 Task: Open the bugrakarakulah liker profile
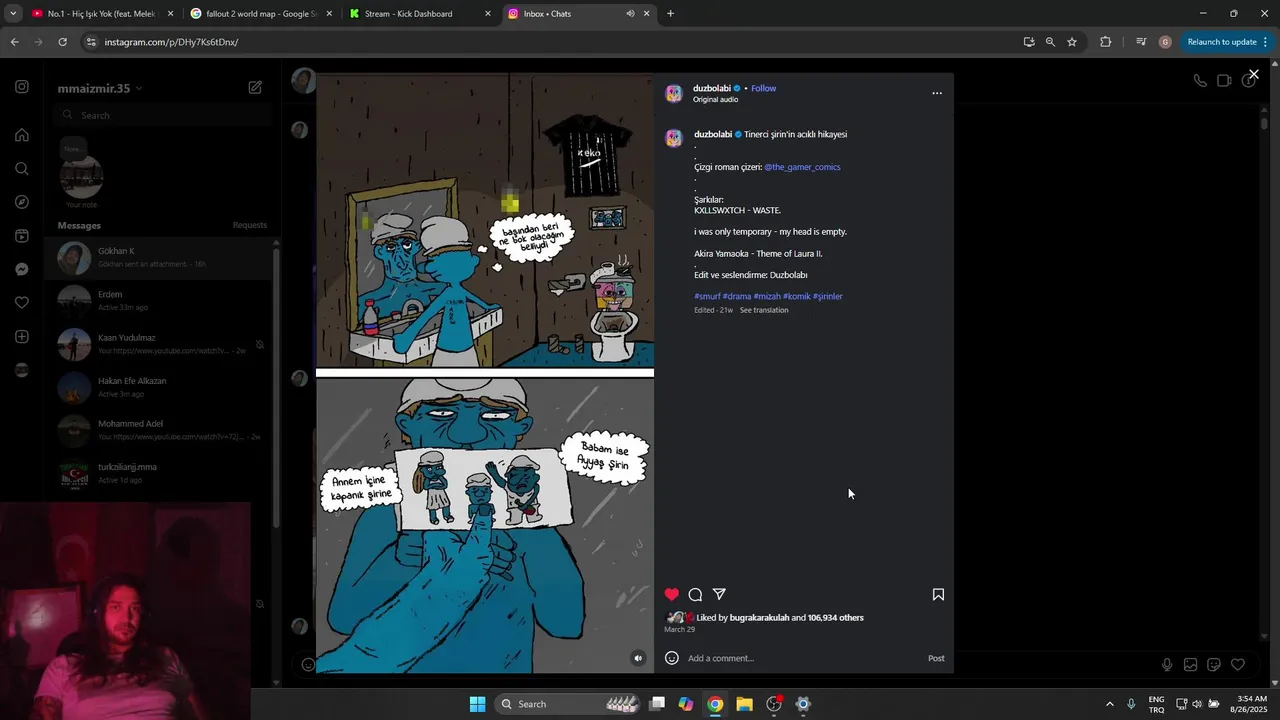(759, 618)
